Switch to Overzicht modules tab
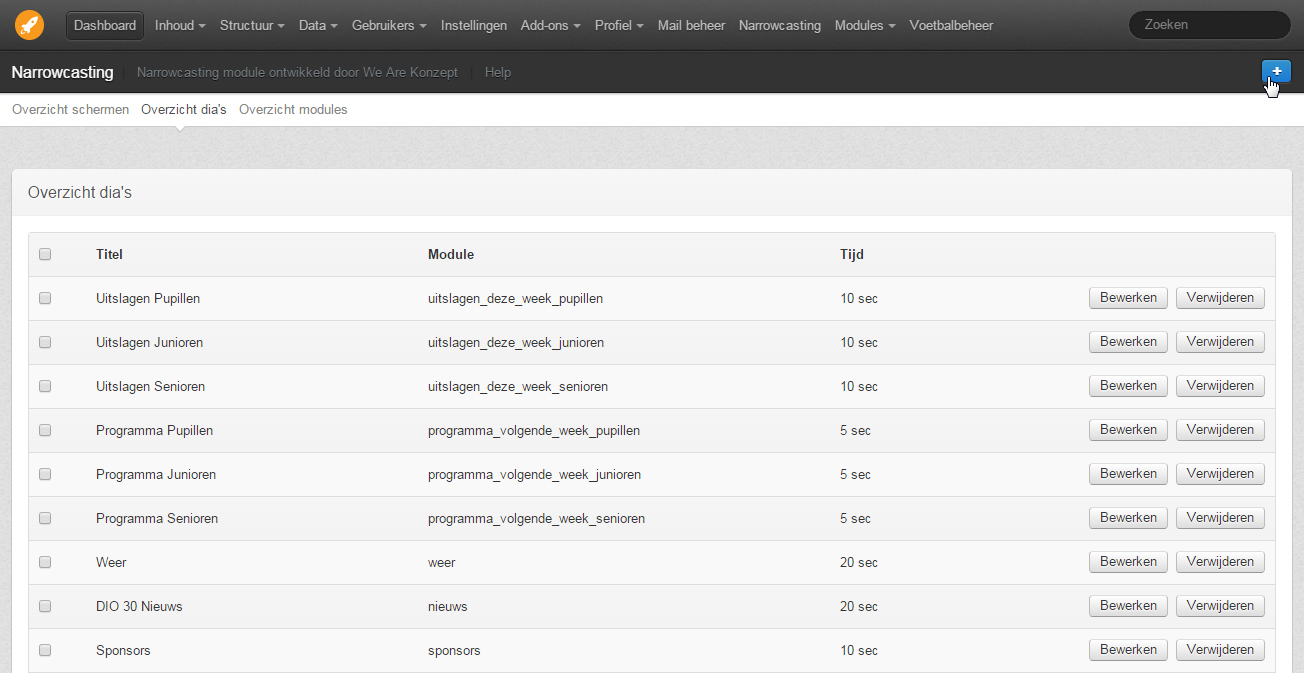The image size is (1304, 673). tap(293, 109)
